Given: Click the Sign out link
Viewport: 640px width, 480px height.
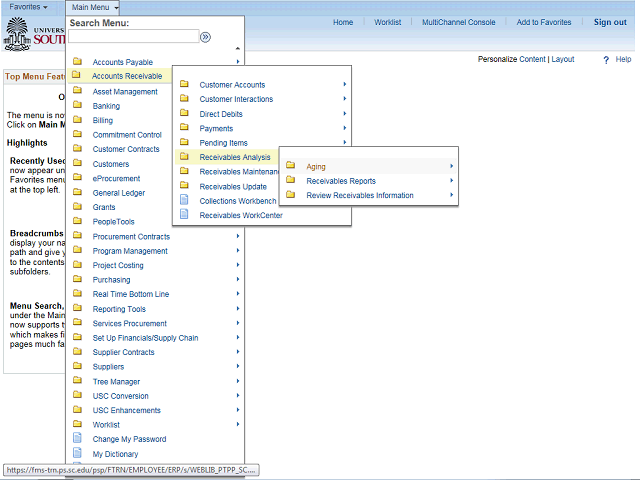Looking at the screenshot, I should [609, 22].
